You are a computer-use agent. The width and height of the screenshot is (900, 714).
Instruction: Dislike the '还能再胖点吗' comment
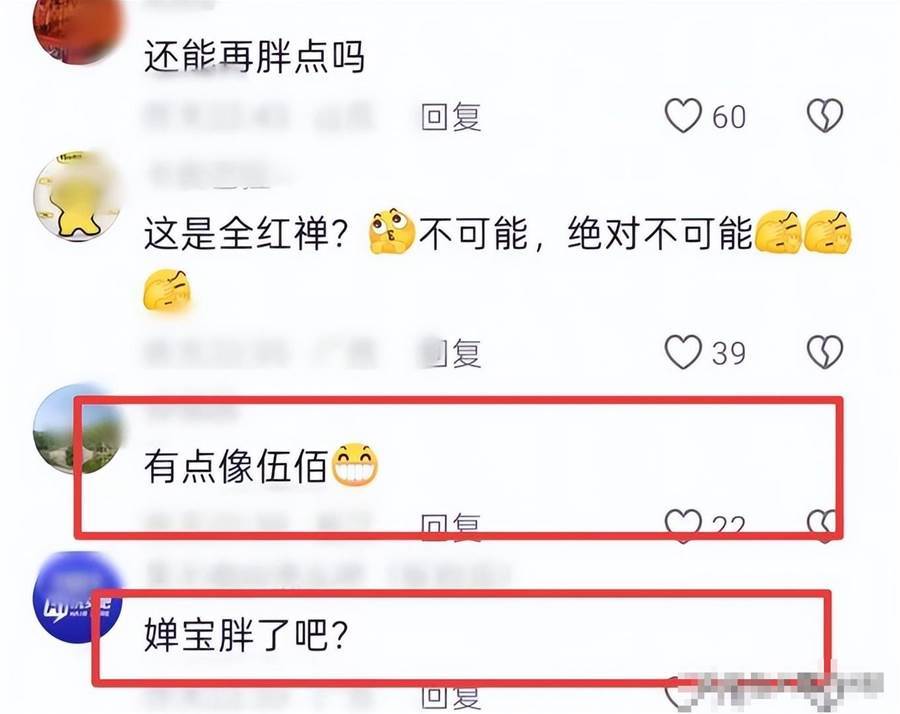tap(825, 115)
